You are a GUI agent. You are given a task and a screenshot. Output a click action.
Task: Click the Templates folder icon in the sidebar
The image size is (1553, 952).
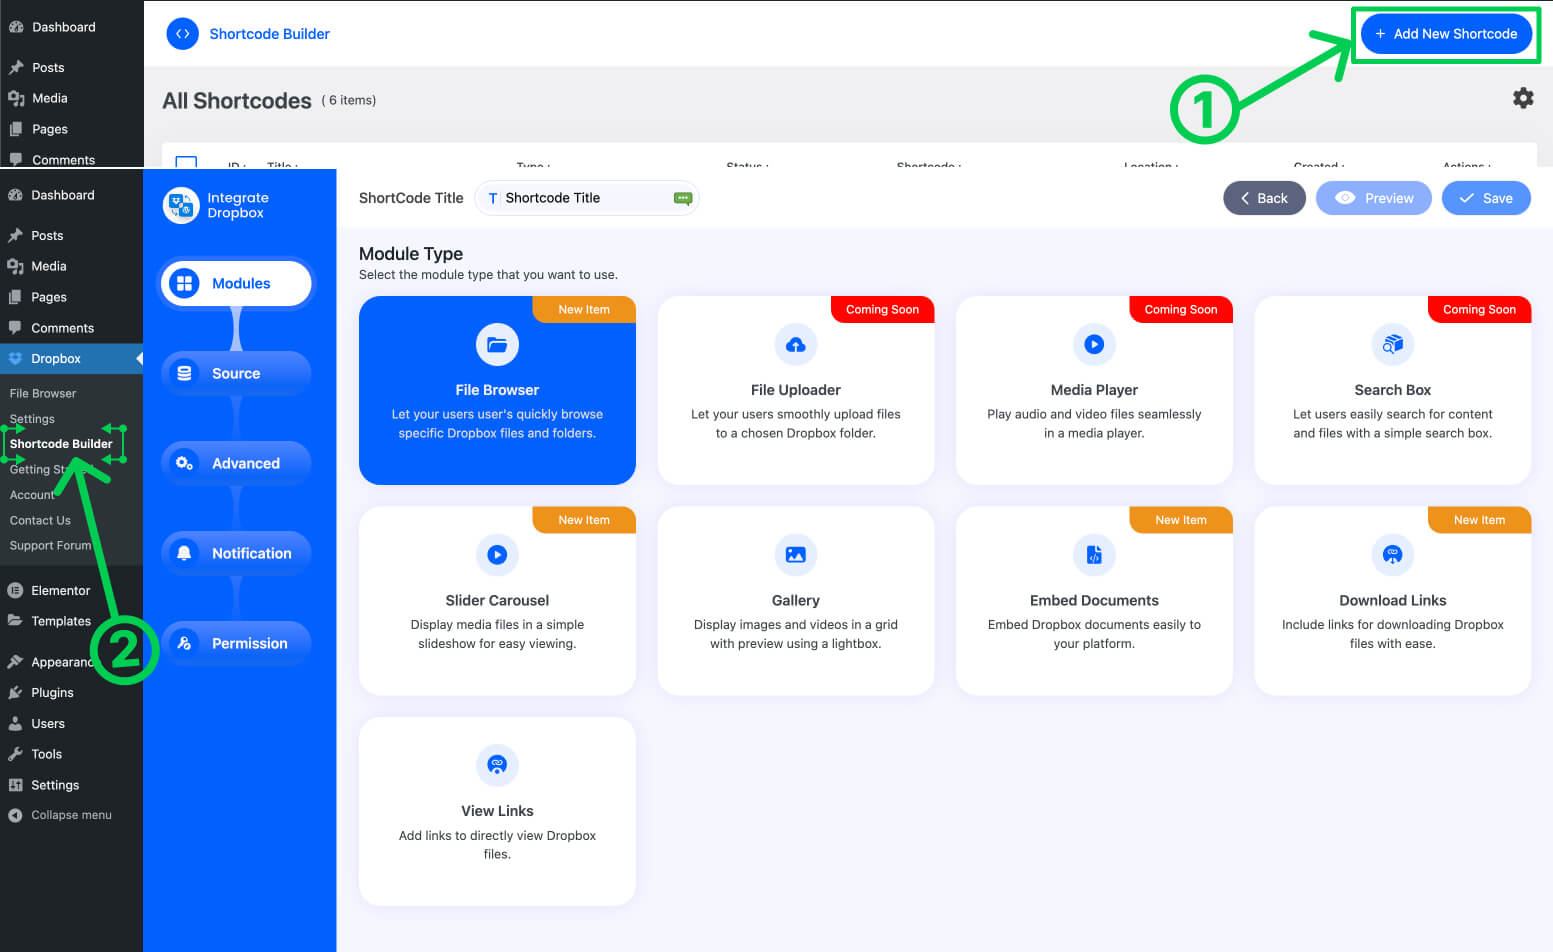(15, 620)
